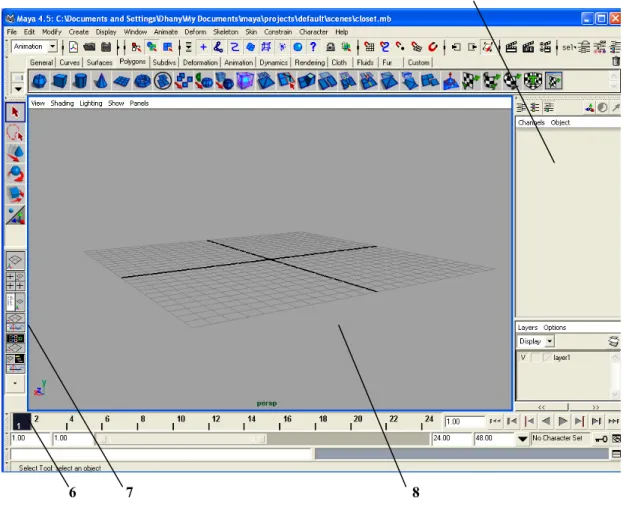Click the question mark help icon

click(x=313, y=47)
